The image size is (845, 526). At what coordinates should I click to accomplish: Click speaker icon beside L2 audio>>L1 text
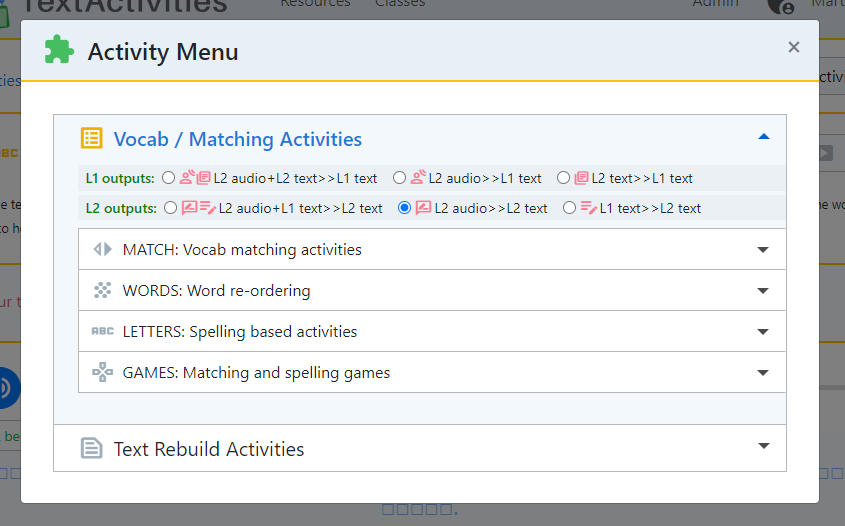(x=418, y=177)
